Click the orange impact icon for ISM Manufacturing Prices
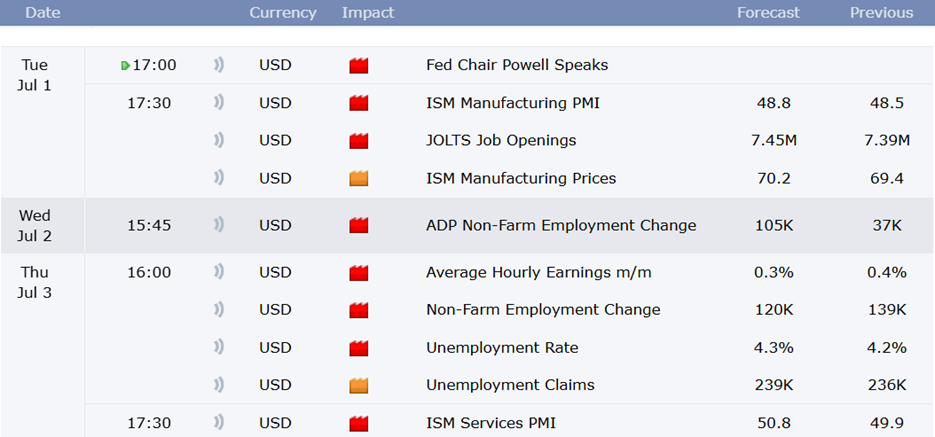 [x=359, y=178]
